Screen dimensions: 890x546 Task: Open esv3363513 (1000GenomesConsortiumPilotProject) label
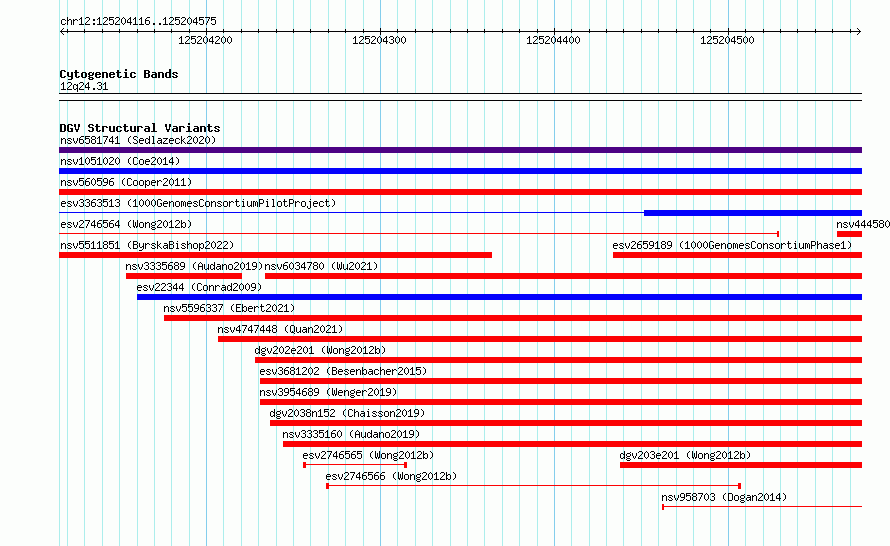click(198, 203)
